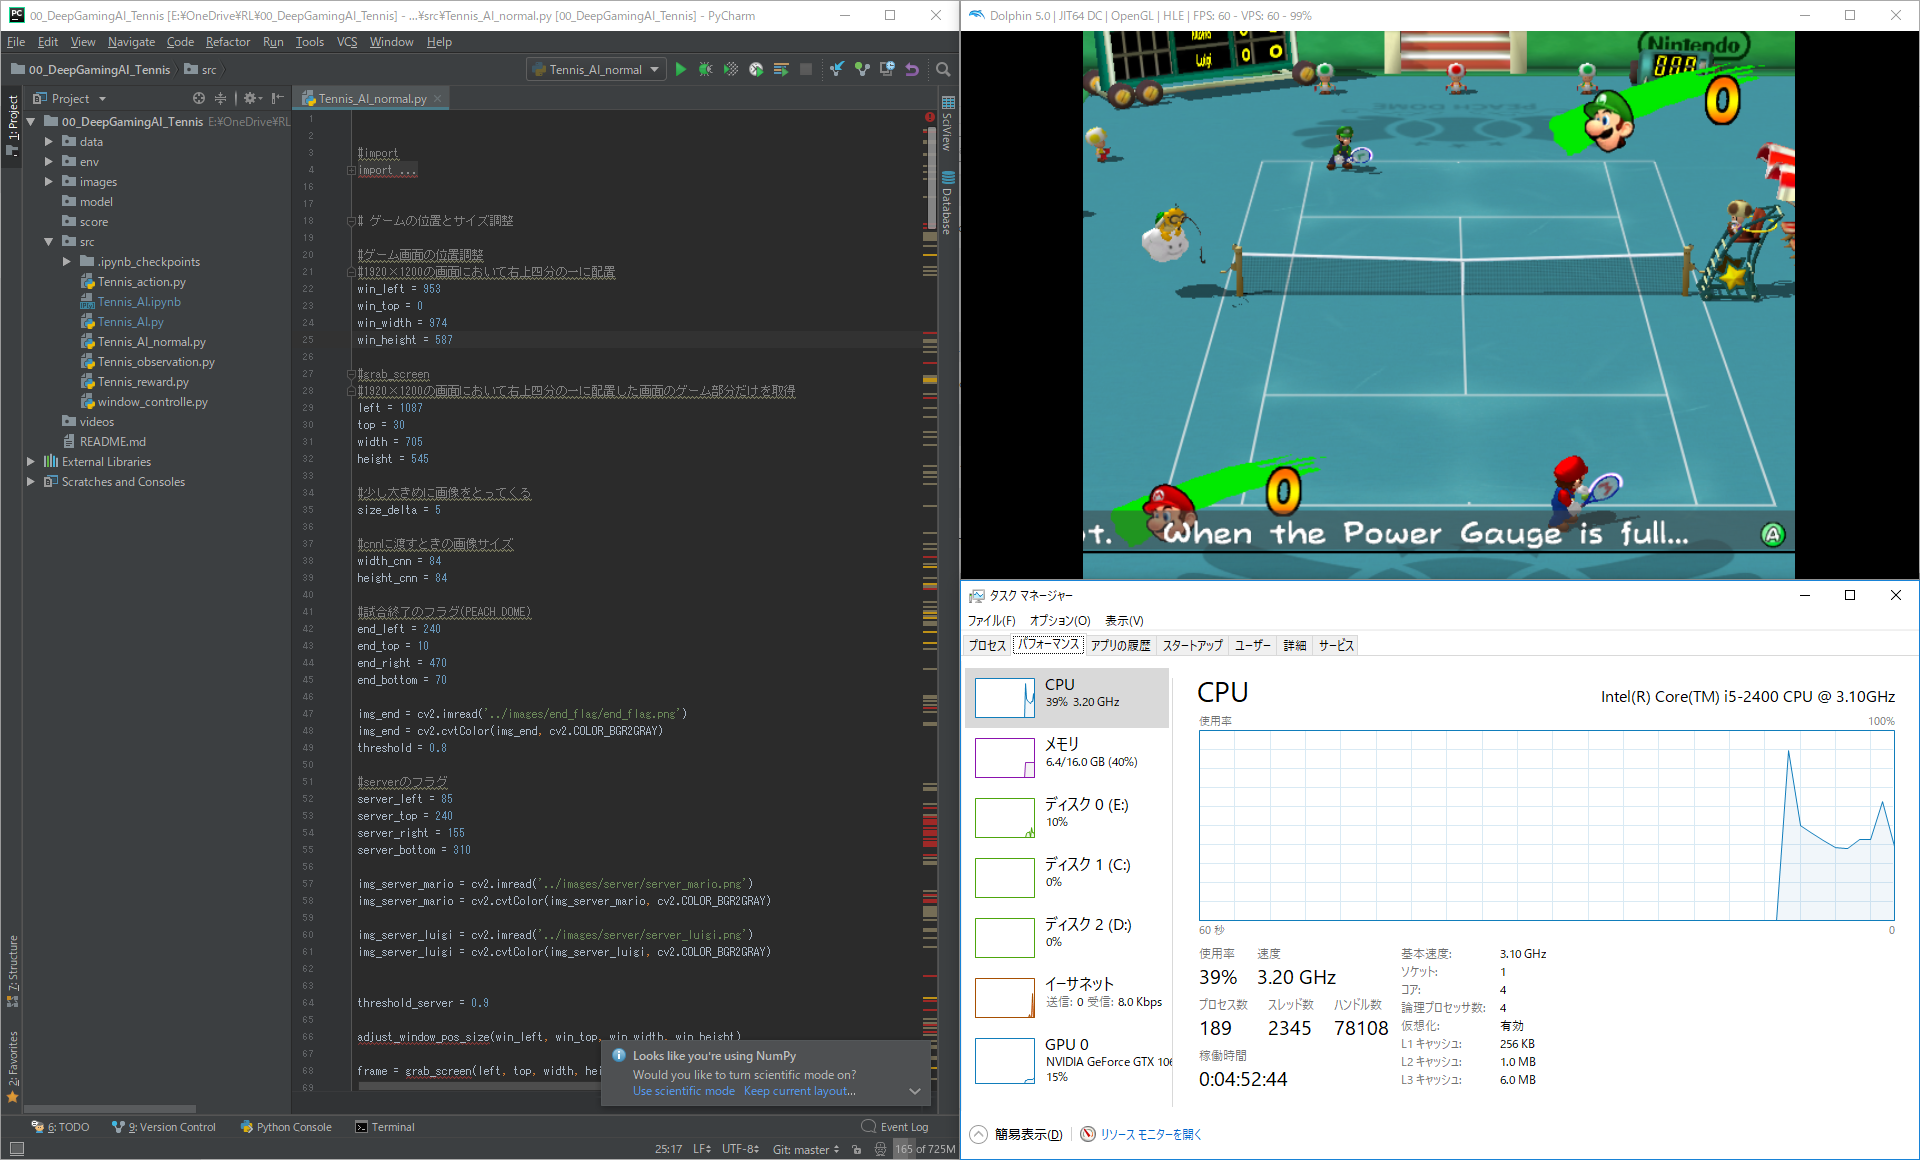Click the red error indicator atop the editor
Screen dimensions: 1920x1160
point(930,117)
